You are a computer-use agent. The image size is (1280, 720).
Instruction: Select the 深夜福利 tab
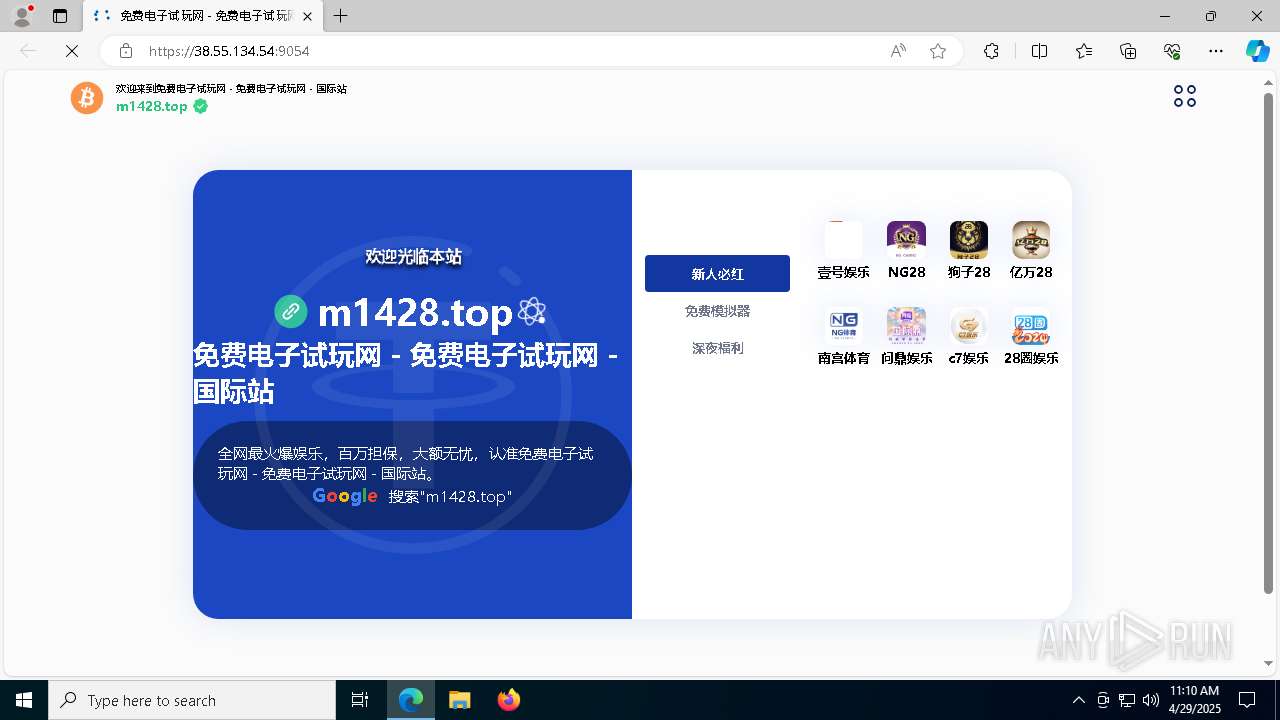[717, 348]
